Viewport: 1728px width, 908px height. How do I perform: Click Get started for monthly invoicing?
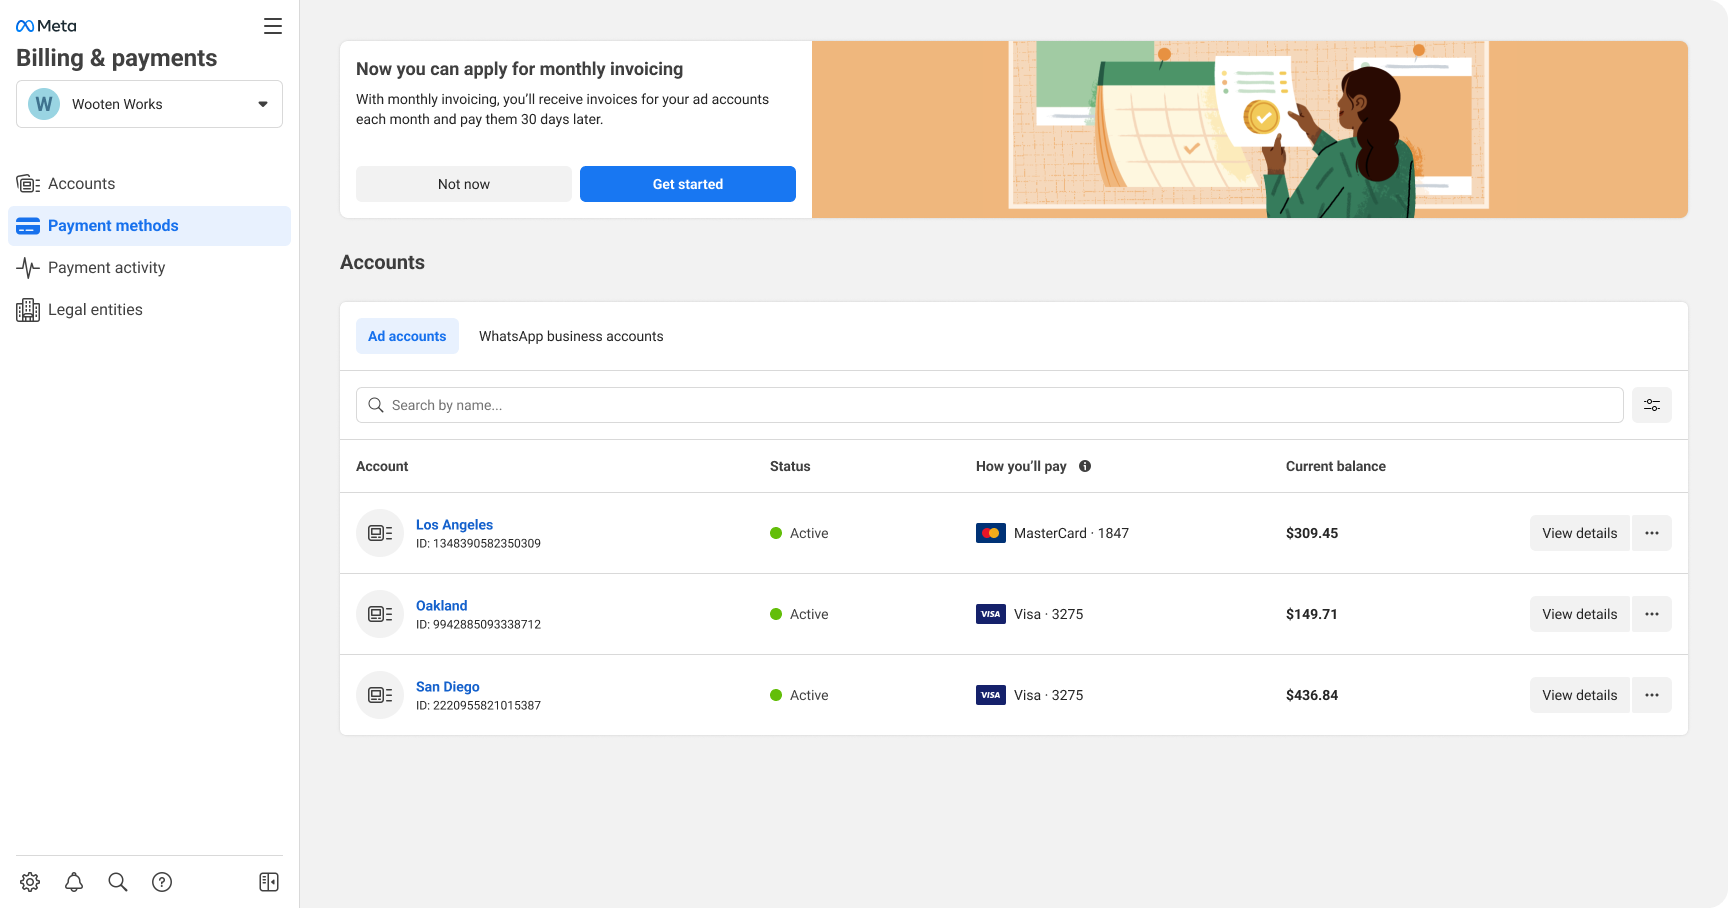(688, 184)
